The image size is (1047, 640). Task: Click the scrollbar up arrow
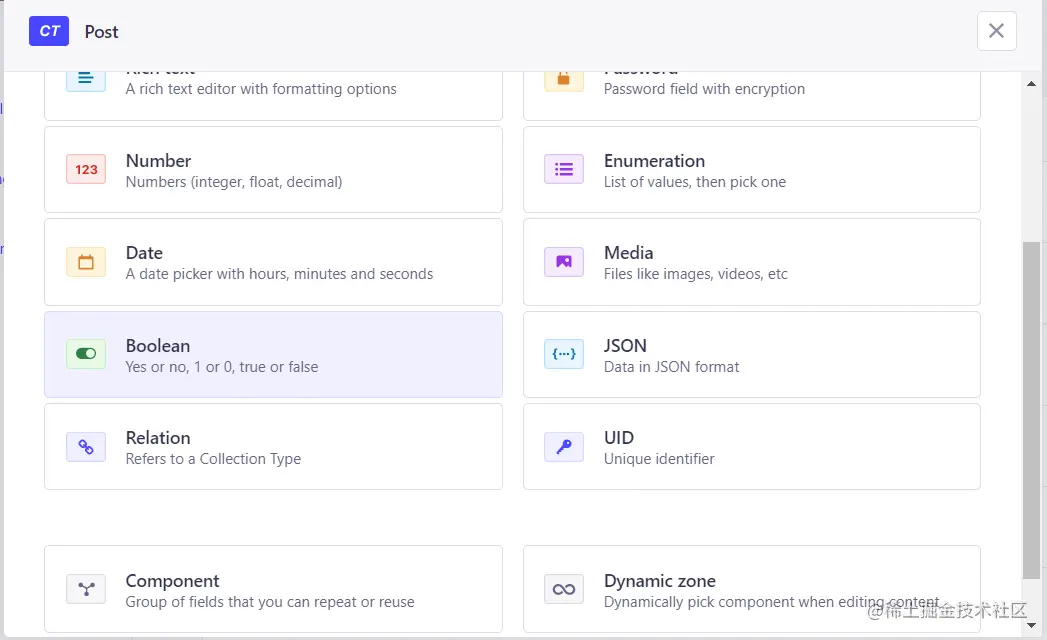coord(1031,85)
